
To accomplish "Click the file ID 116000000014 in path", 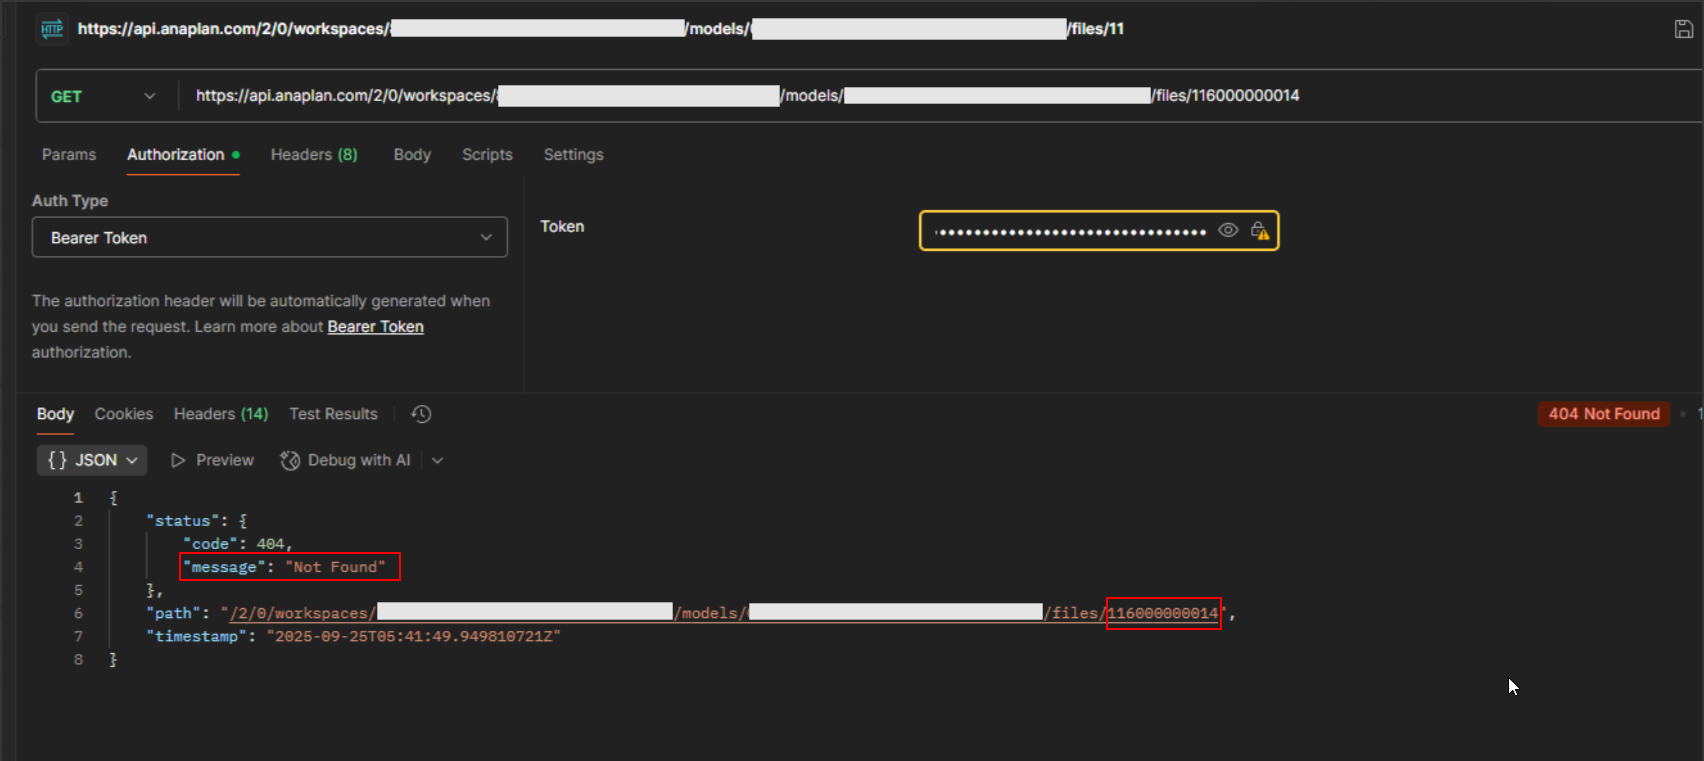I will point(1163,613).
